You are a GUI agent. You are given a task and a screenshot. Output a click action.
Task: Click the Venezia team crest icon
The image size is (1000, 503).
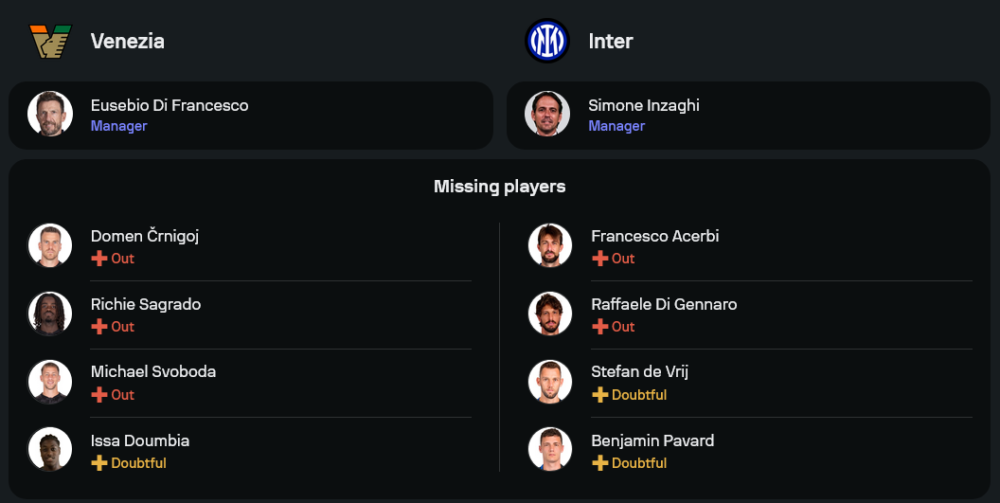click(50, 41)
